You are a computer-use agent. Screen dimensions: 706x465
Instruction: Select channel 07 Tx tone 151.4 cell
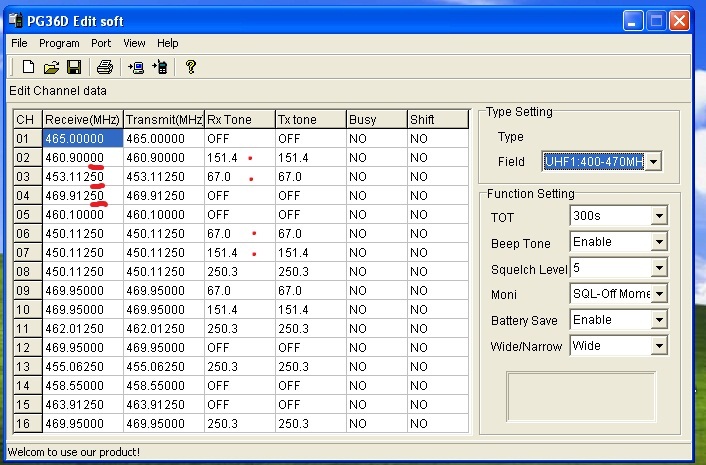[311, 253]
